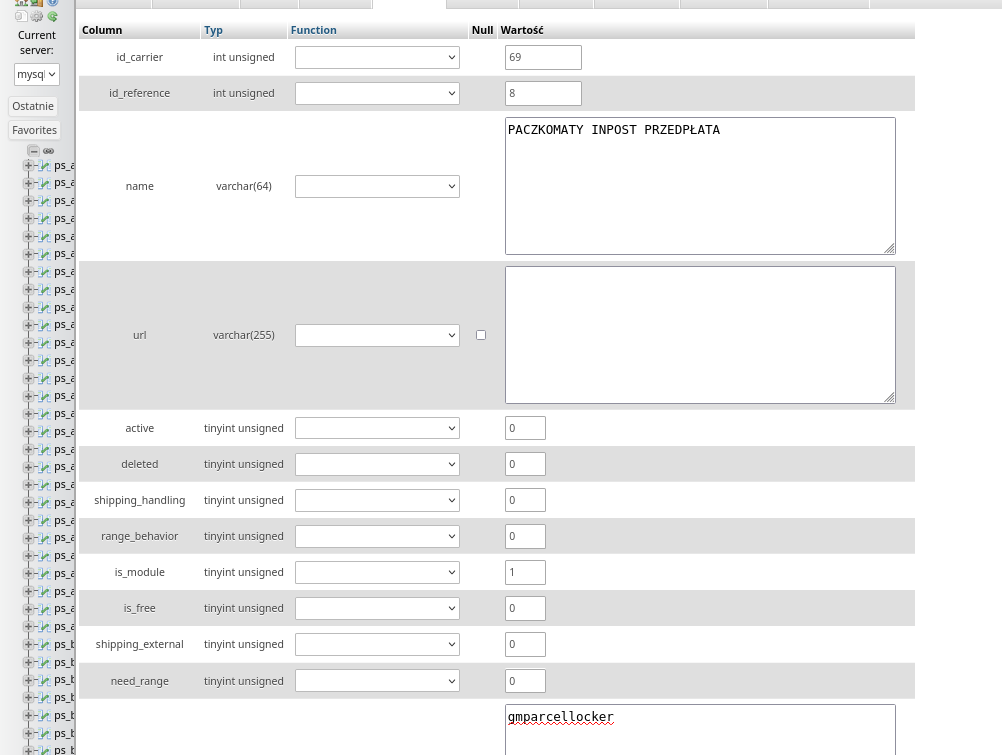Click the is_free value input field
This screenshot has height=755, width=1002.
[525, 608]
